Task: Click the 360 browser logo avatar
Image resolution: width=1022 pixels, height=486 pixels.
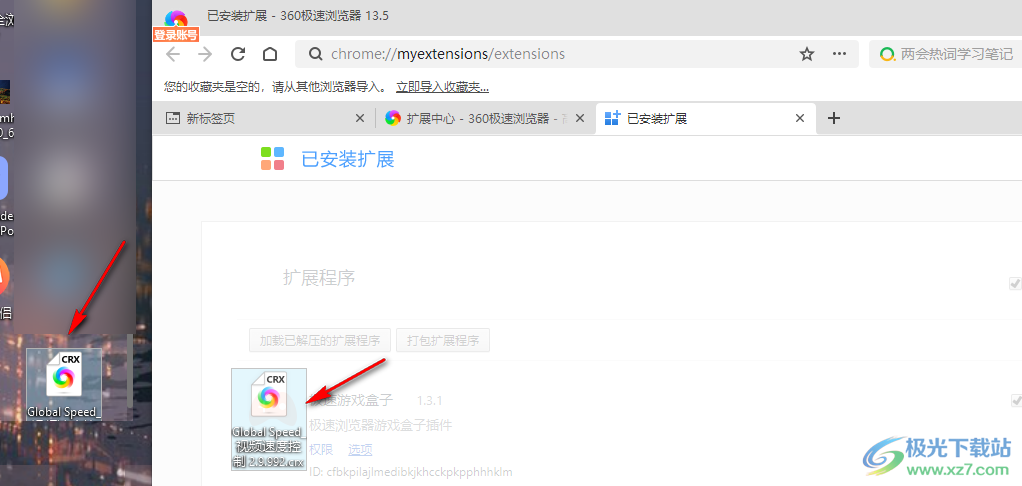Action: pyautogui.click(x=176, y=19)
